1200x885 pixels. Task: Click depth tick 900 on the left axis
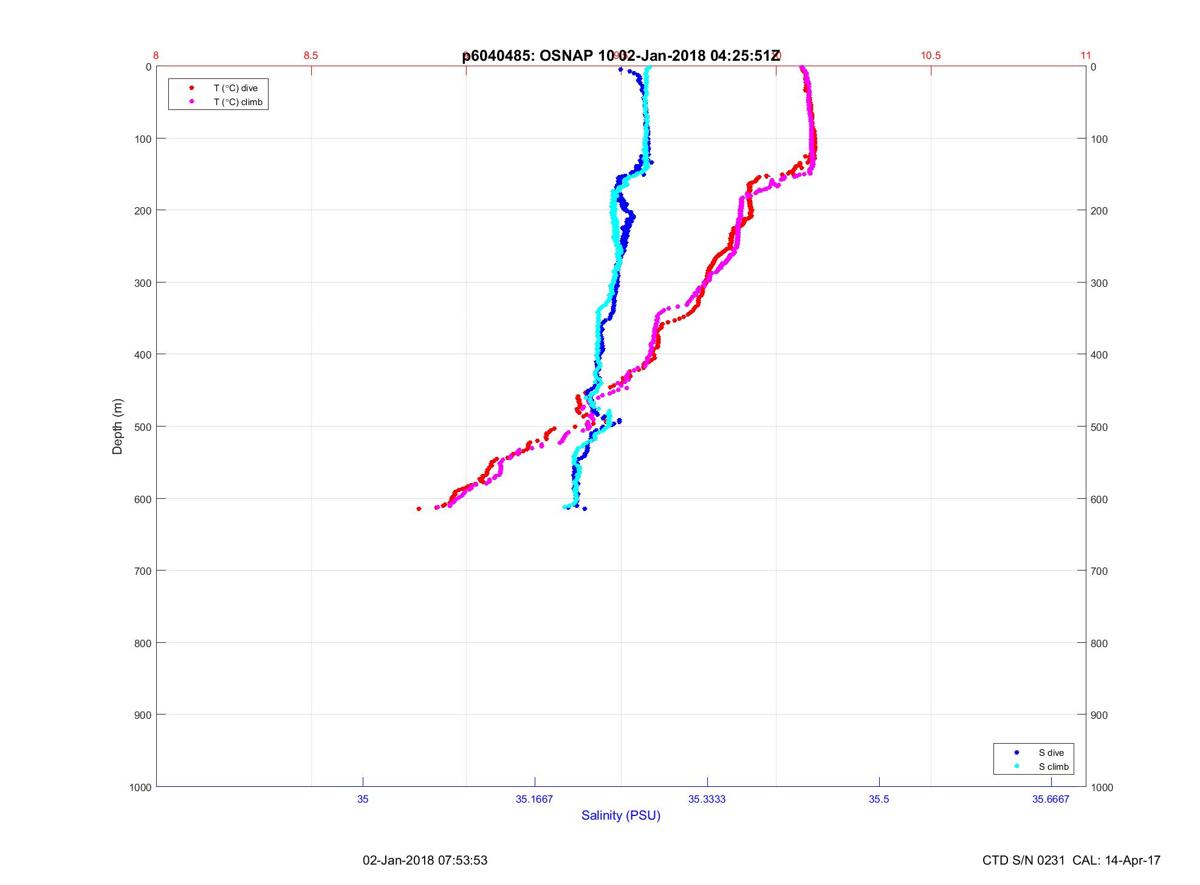[142, 715]
